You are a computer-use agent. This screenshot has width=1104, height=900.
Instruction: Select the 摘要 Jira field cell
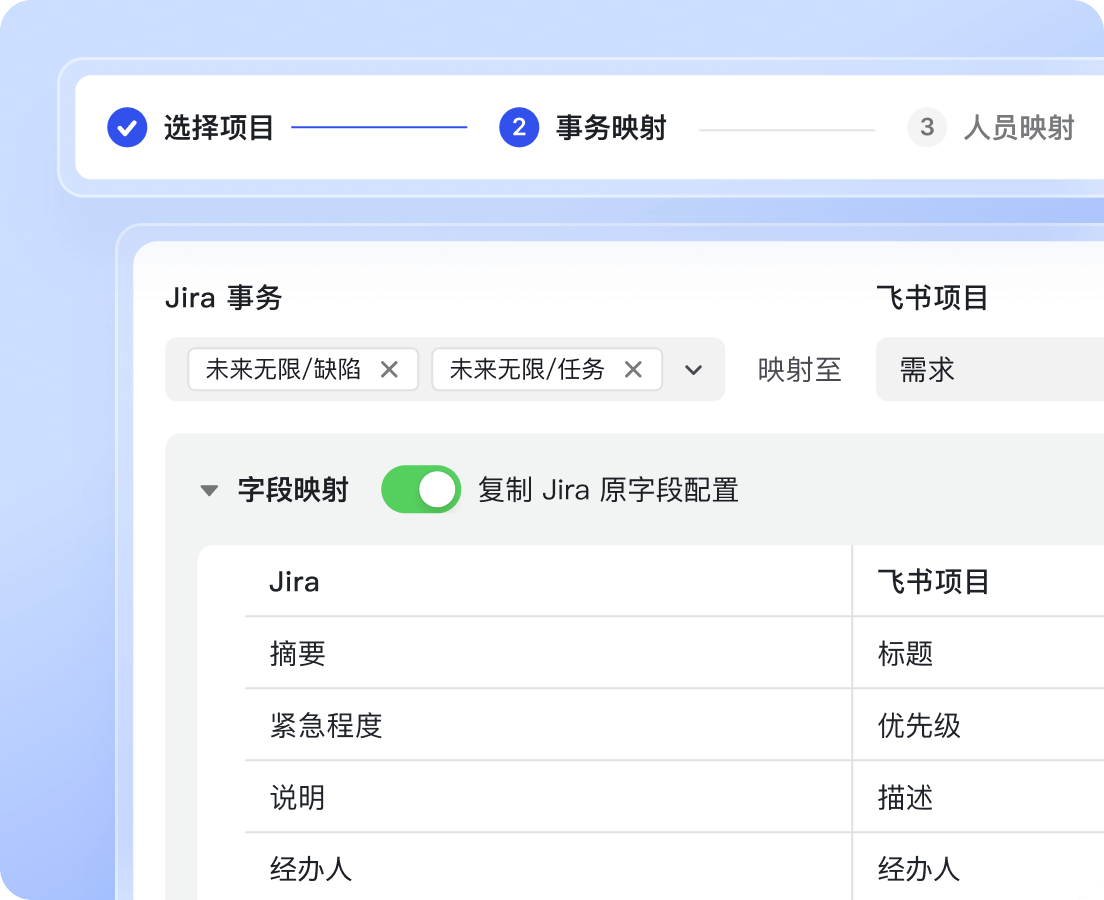(x=548, y=653)
